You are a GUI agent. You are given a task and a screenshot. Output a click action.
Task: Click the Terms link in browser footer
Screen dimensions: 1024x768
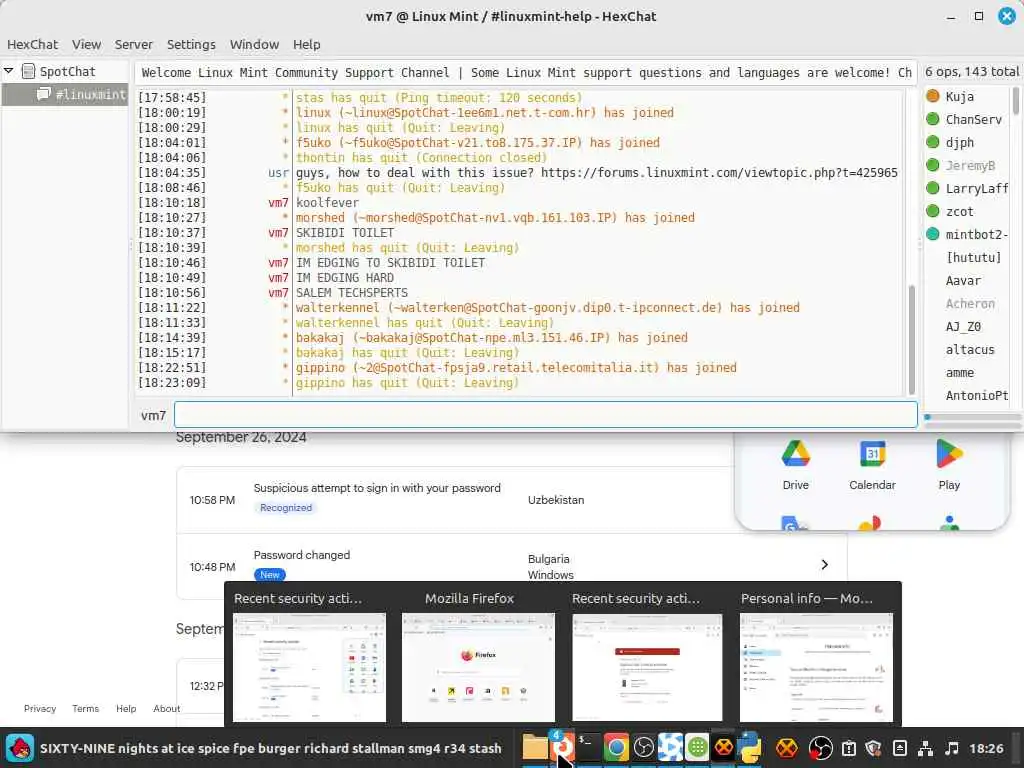(86, 709)
